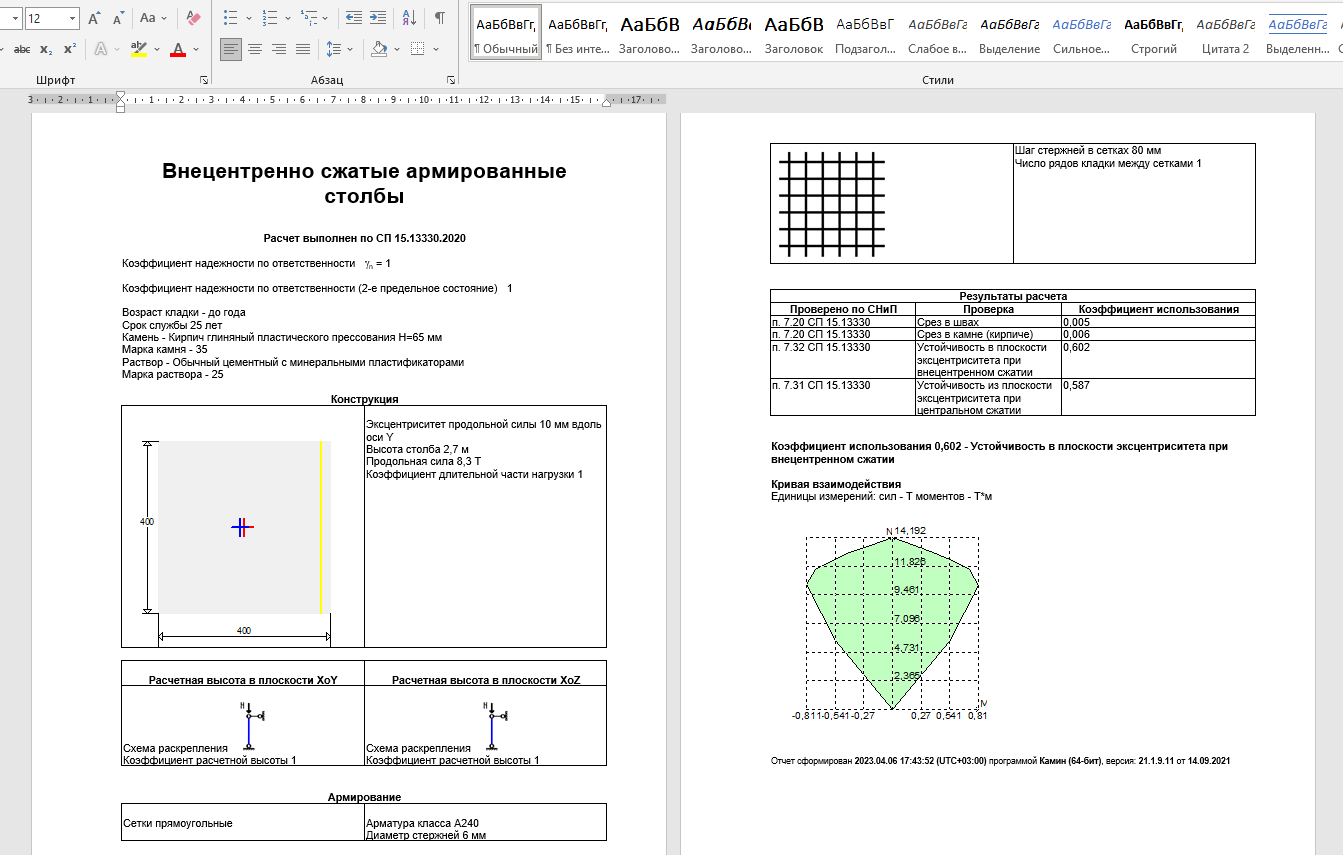Apply the center alignment icon
Image resolution: width=1343 pixels, height=855 pixels.
click(255, 48)
